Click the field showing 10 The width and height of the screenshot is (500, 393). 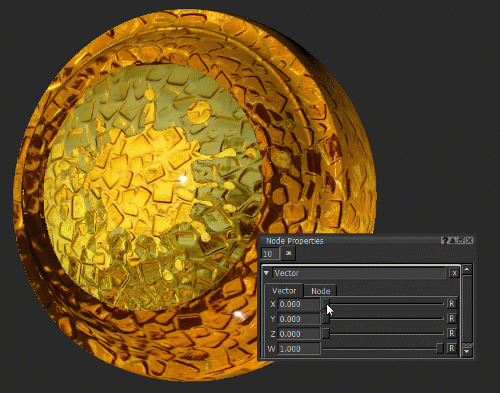pos(270,254)
